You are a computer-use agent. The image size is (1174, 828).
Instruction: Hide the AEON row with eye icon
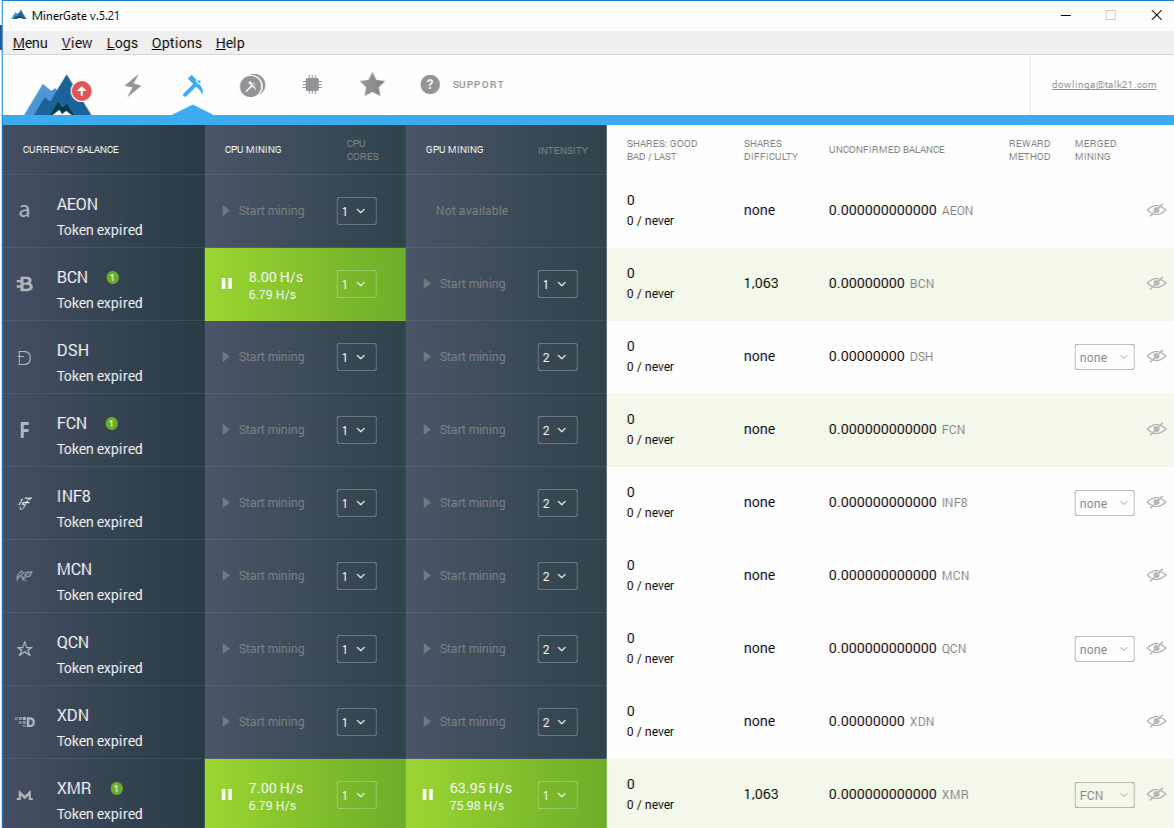pyautogui.click(x=1156, y=210)
